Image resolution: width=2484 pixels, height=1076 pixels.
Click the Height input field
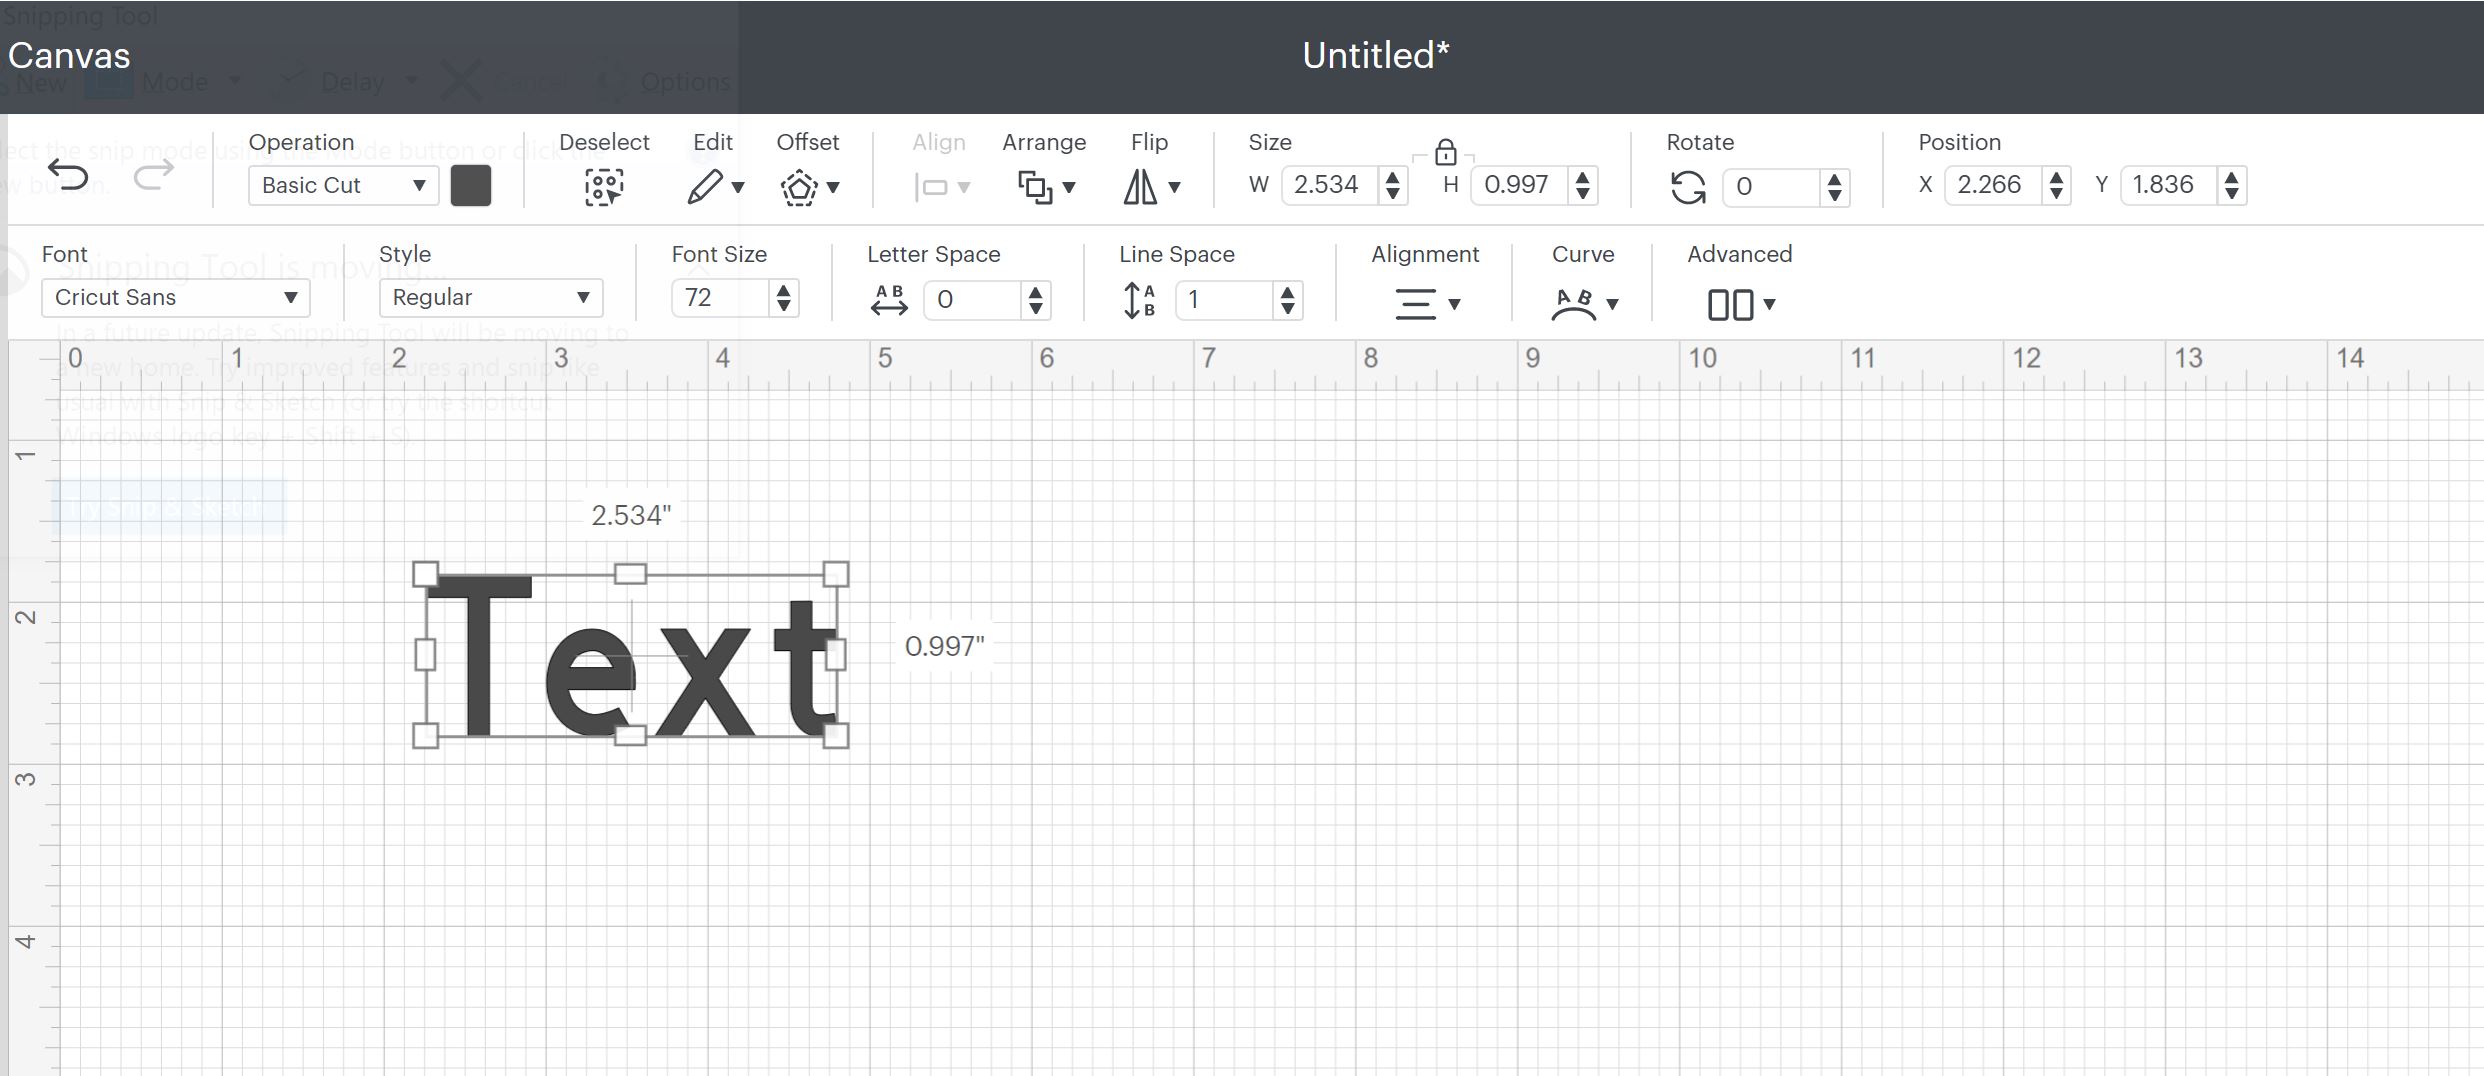click(1518, 185)
